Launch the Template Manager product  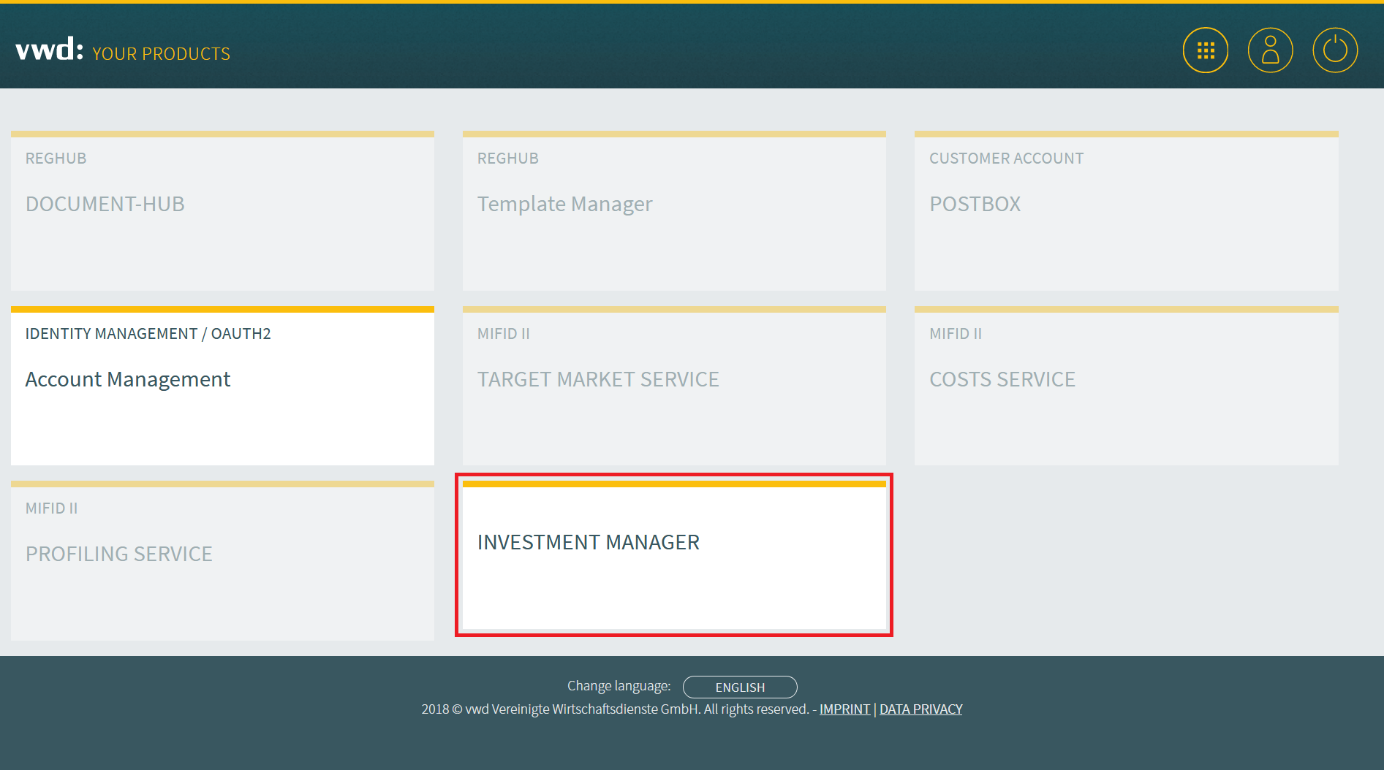click(x=673, y=212)
